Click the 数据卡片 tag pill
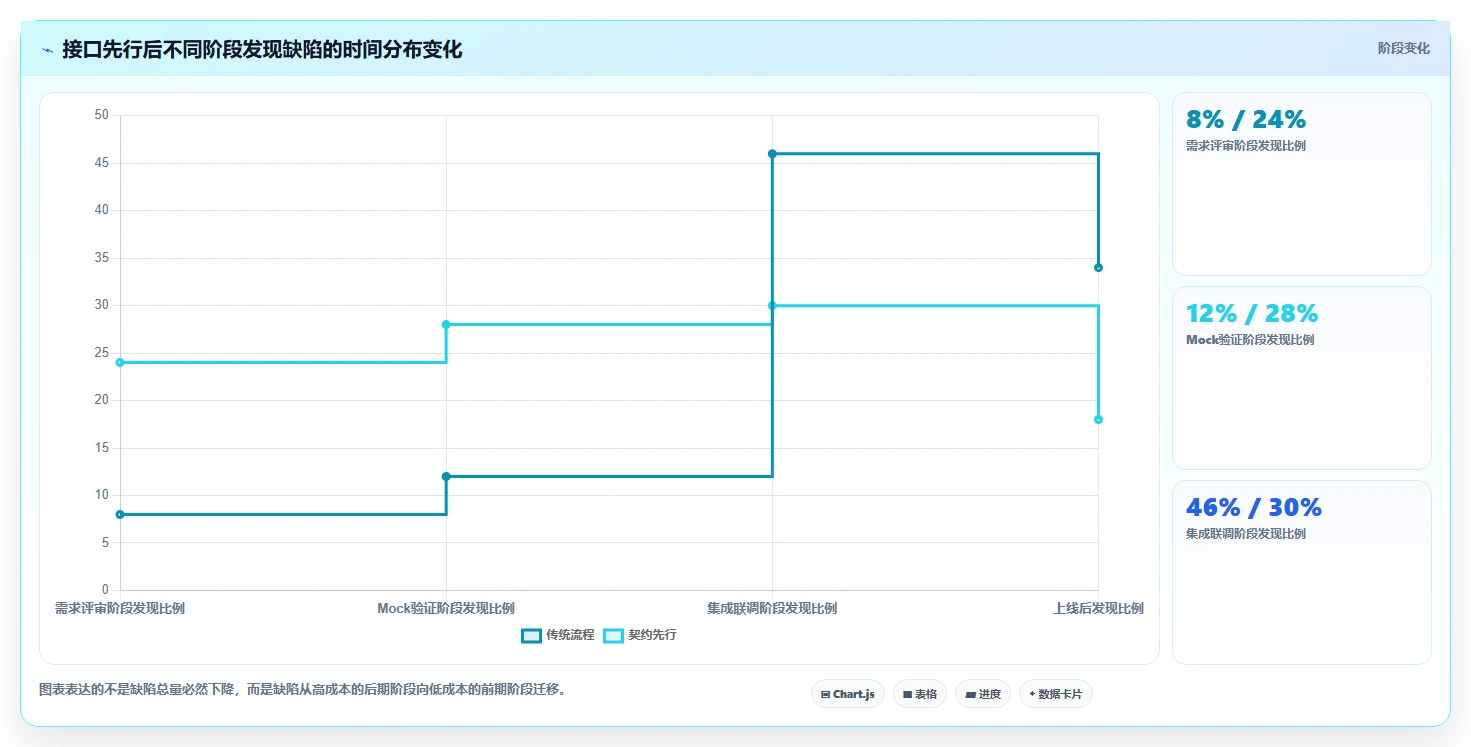The width and height of the screenshot is (1471, 747). coord(1056,694)
